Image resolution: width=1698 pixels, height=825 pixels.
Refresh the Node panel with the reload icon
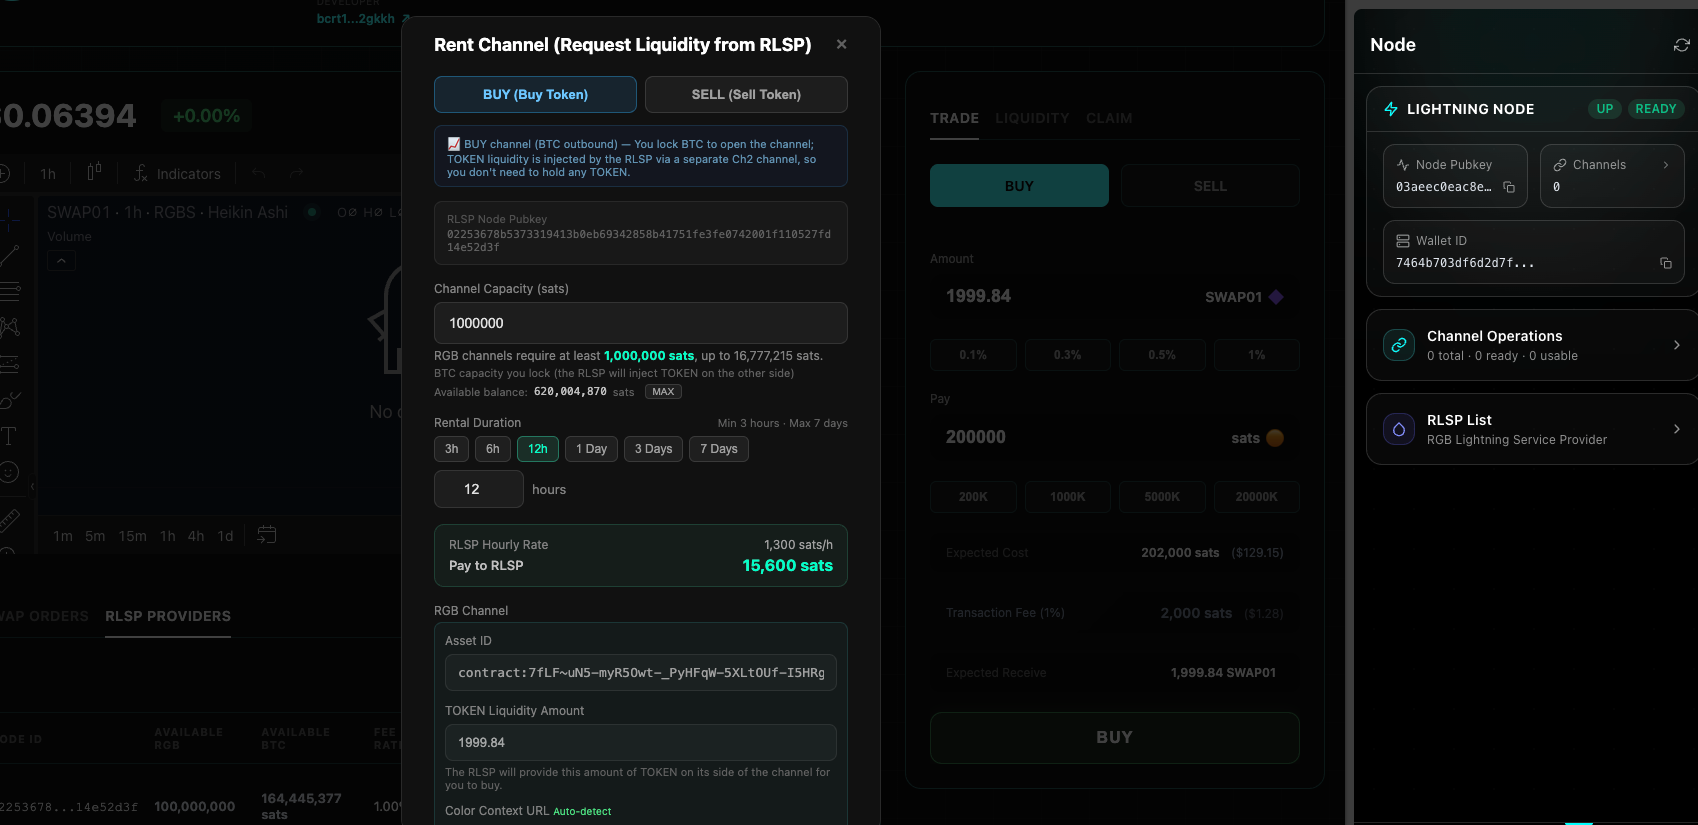pyautogui.click(x=1681, y=45)
